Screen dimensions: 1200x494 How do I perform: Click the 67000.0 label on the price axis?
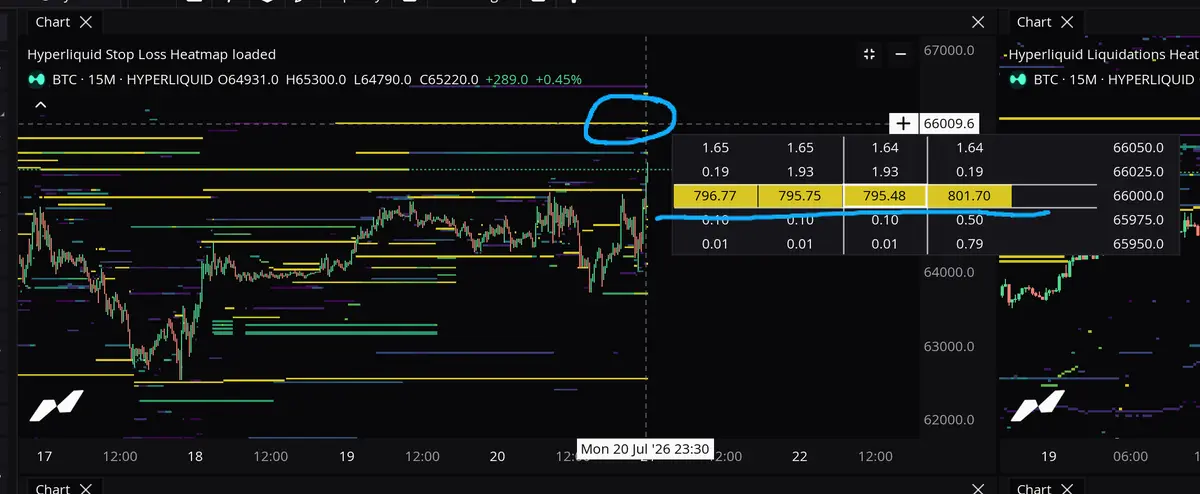coord(949,50)
